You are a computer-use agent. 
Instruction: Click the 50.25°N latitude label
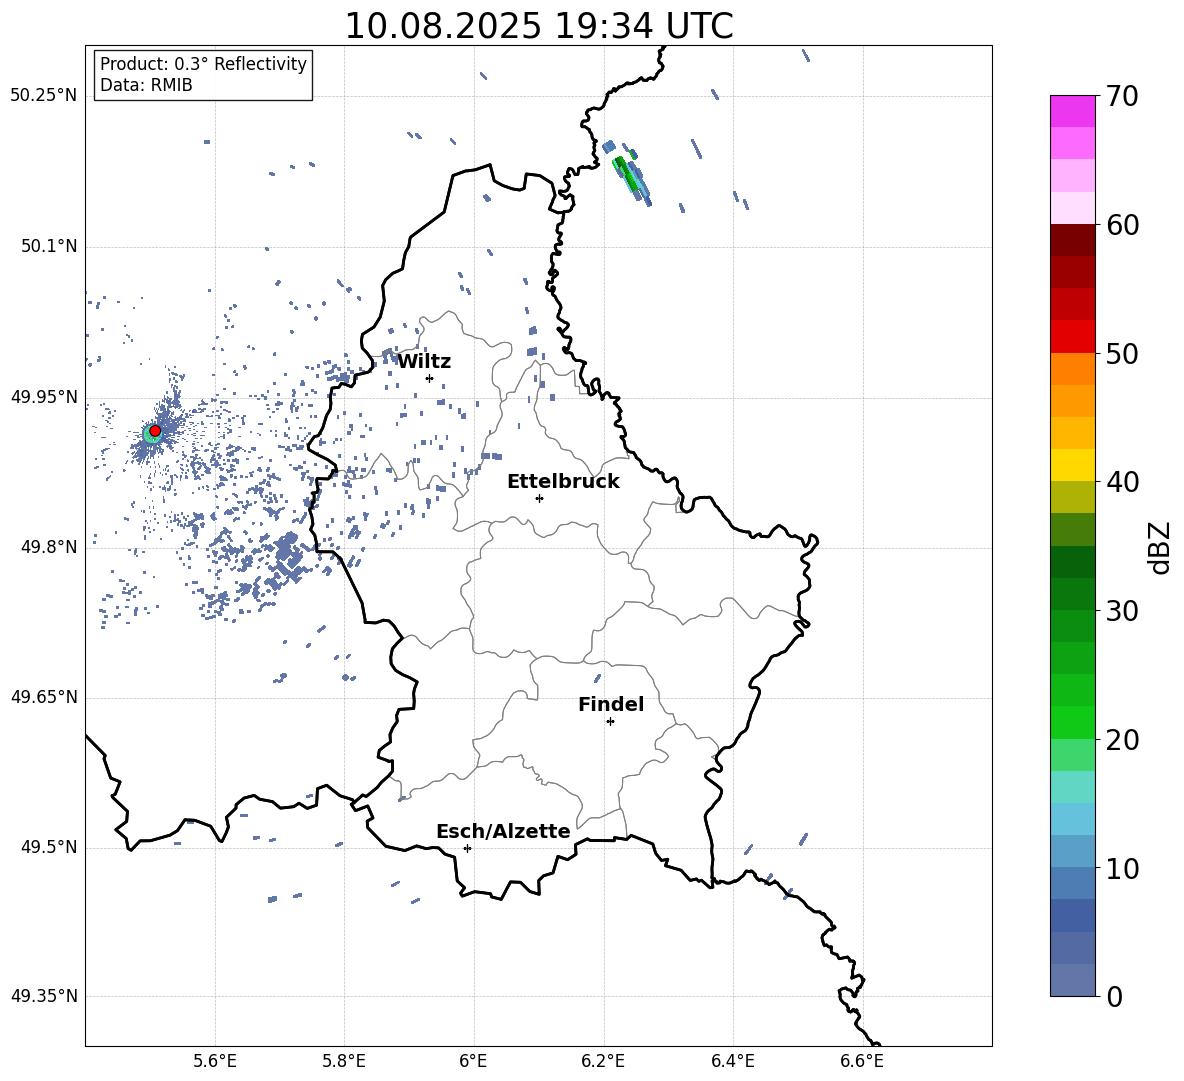point(44,96)
